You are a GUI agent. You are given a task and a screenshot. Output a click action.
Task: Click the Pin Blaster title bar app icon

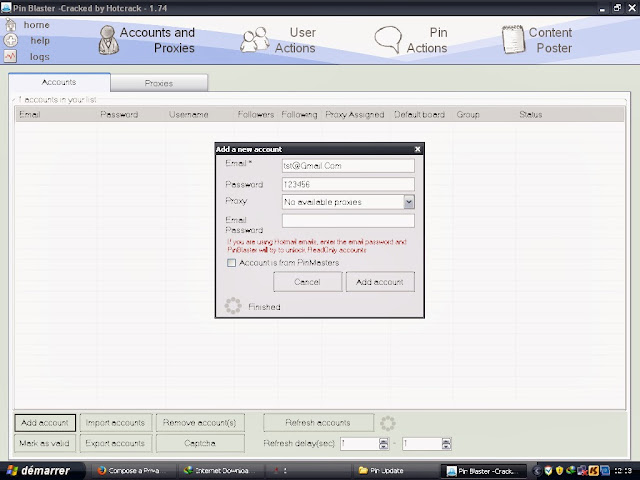coord(6,8)
